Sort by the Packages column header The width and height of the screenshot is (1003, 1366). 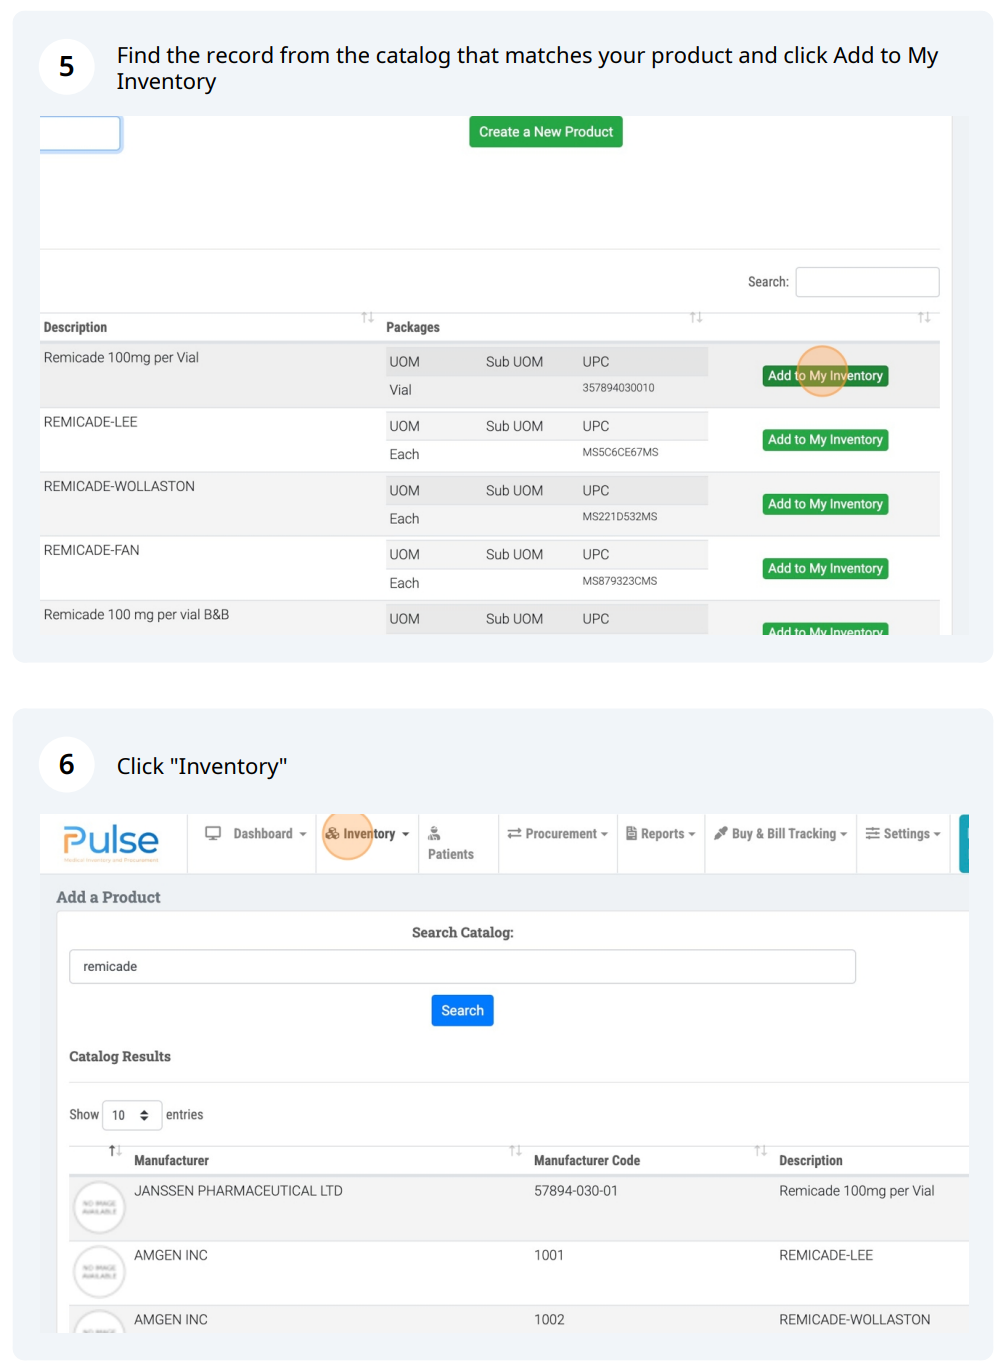tap(413, 327)
